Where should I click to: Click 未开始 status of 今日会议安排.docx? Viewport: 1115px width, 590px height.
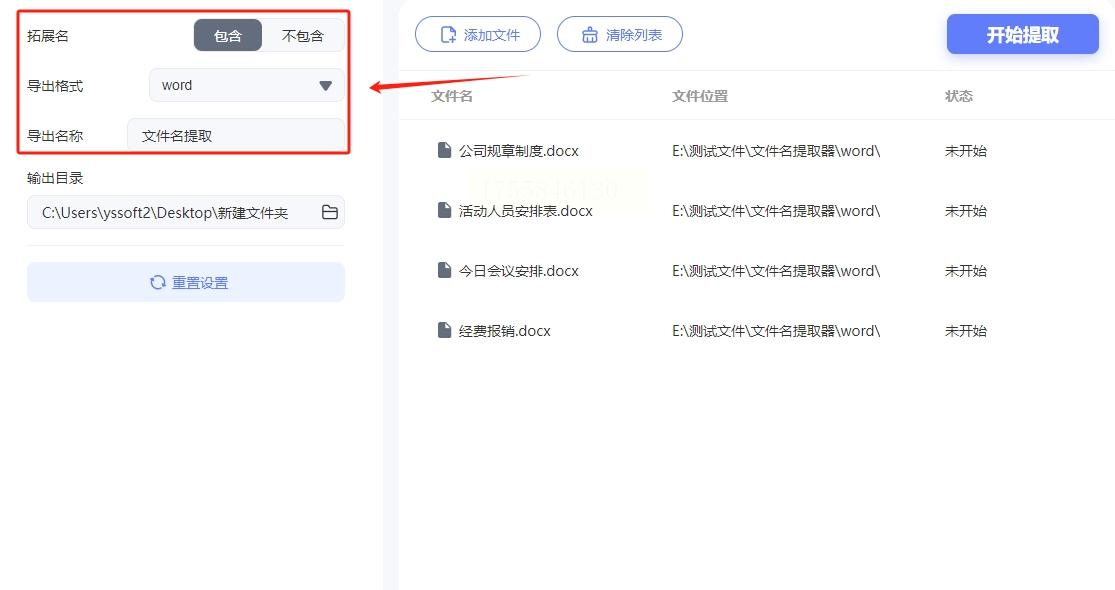coord(966,271)
